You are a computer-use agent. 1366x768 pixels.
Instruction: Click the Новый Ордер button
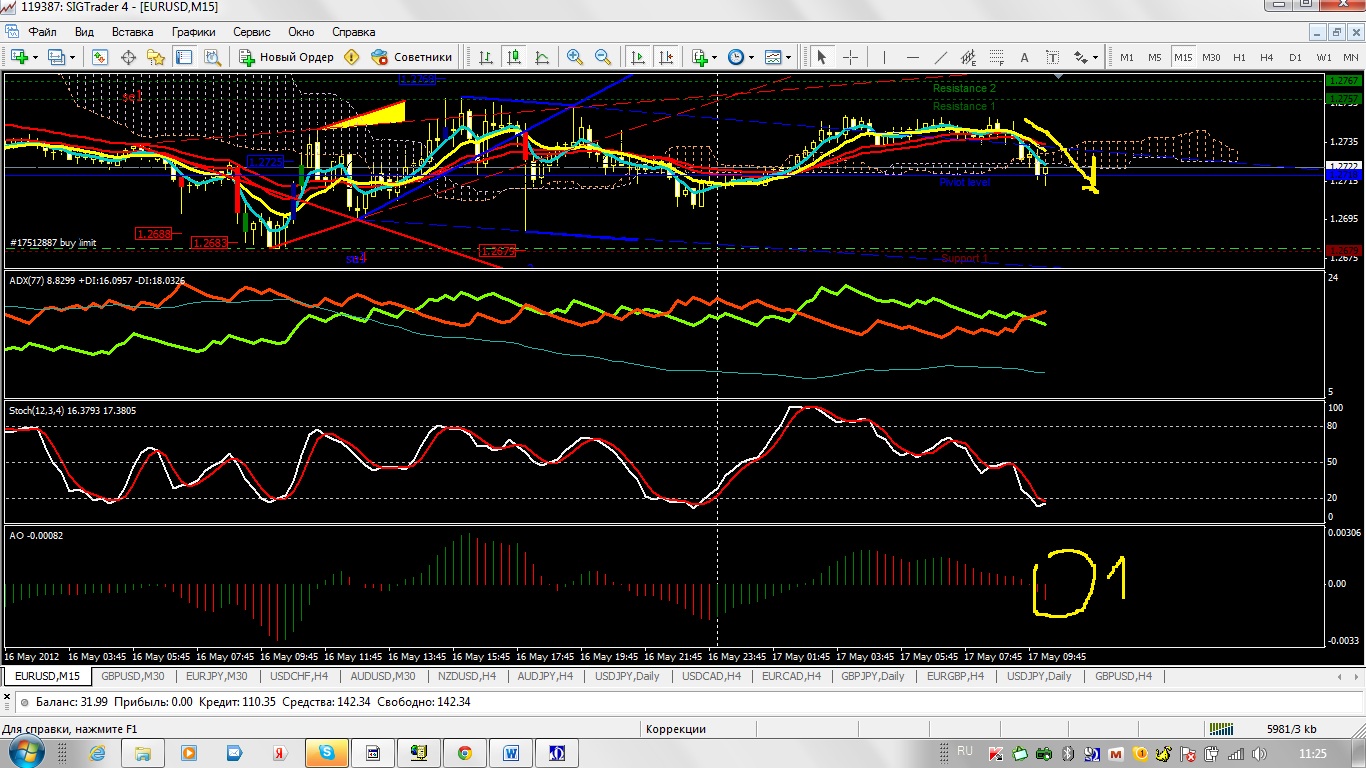coord(286,57)
